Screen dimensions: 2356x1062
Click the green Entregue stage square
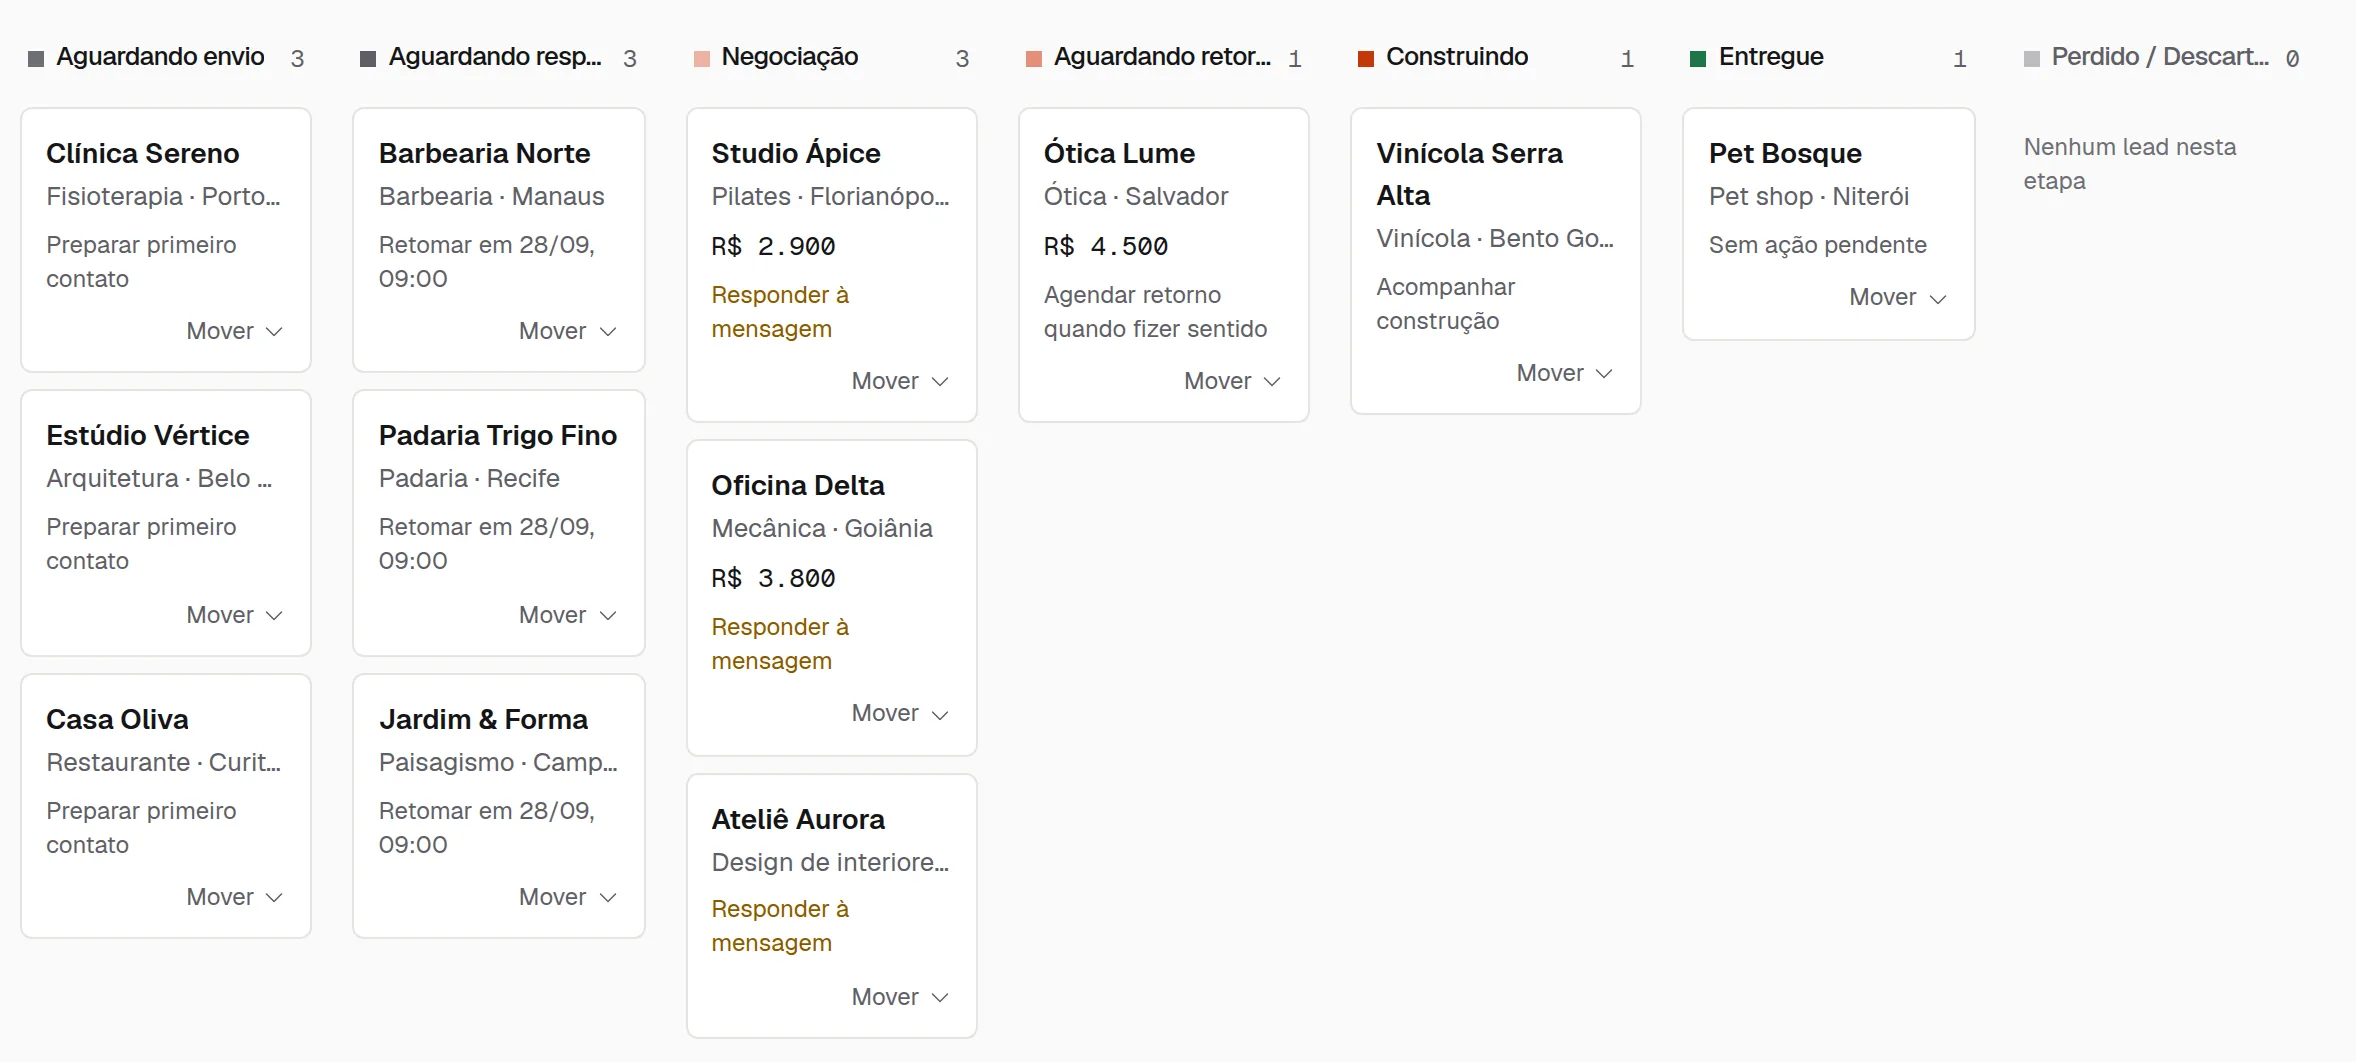click(x=1698, y=58)
